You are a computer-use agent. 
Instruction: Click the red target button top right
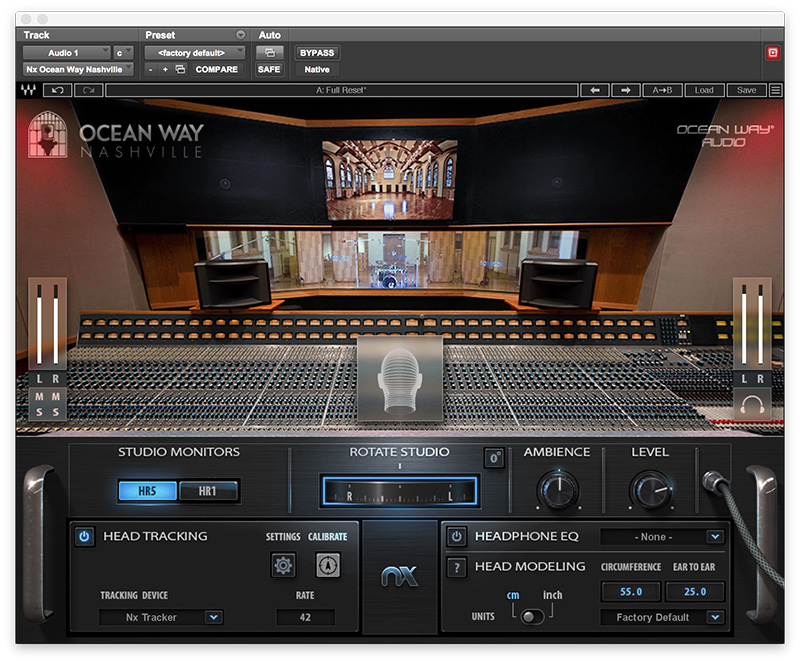tap(772, 53)
